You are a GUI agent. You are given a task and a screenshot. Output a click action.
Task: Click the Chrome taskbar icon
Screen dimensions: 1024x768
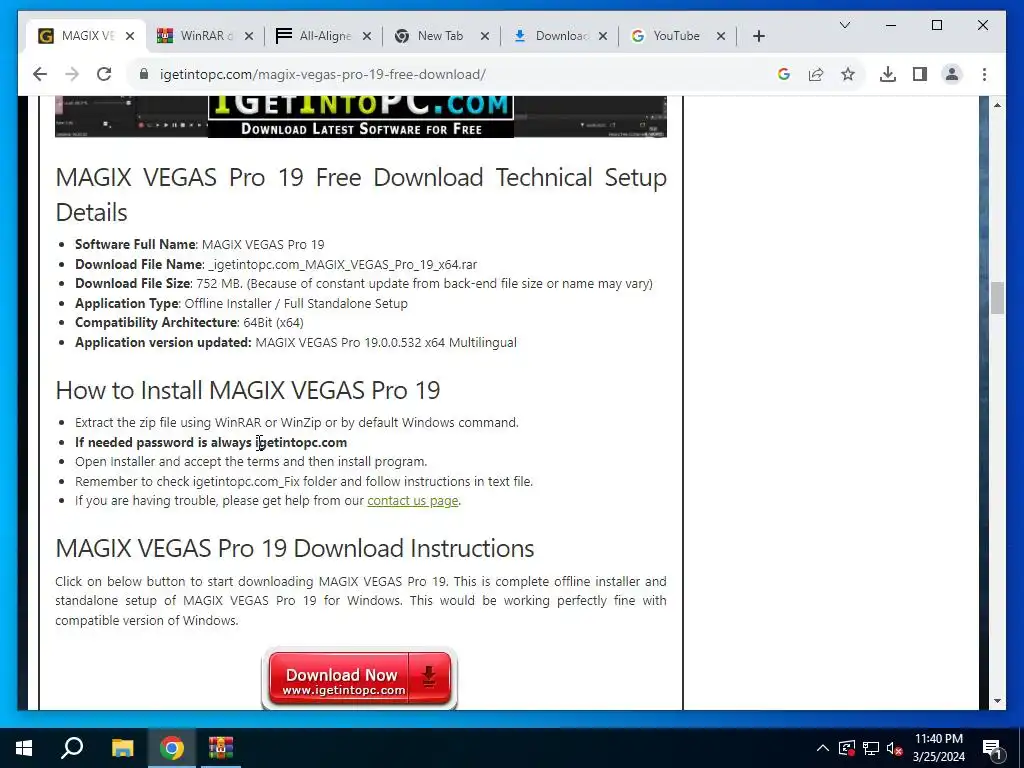(x=172, y=748)
